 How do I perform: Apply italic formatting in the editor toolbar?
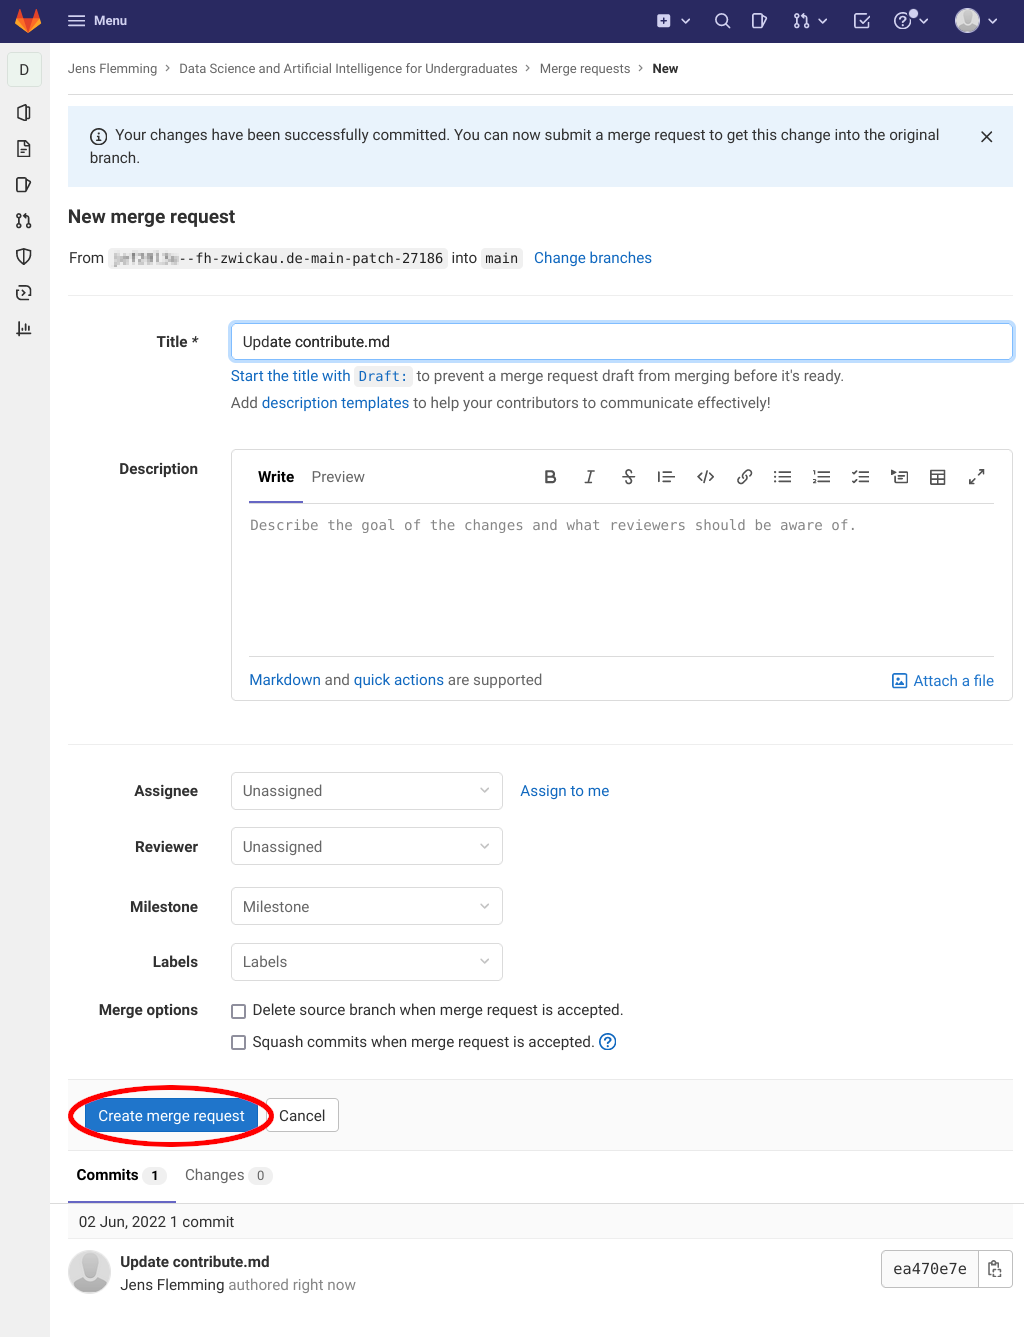tap(589, 477)
